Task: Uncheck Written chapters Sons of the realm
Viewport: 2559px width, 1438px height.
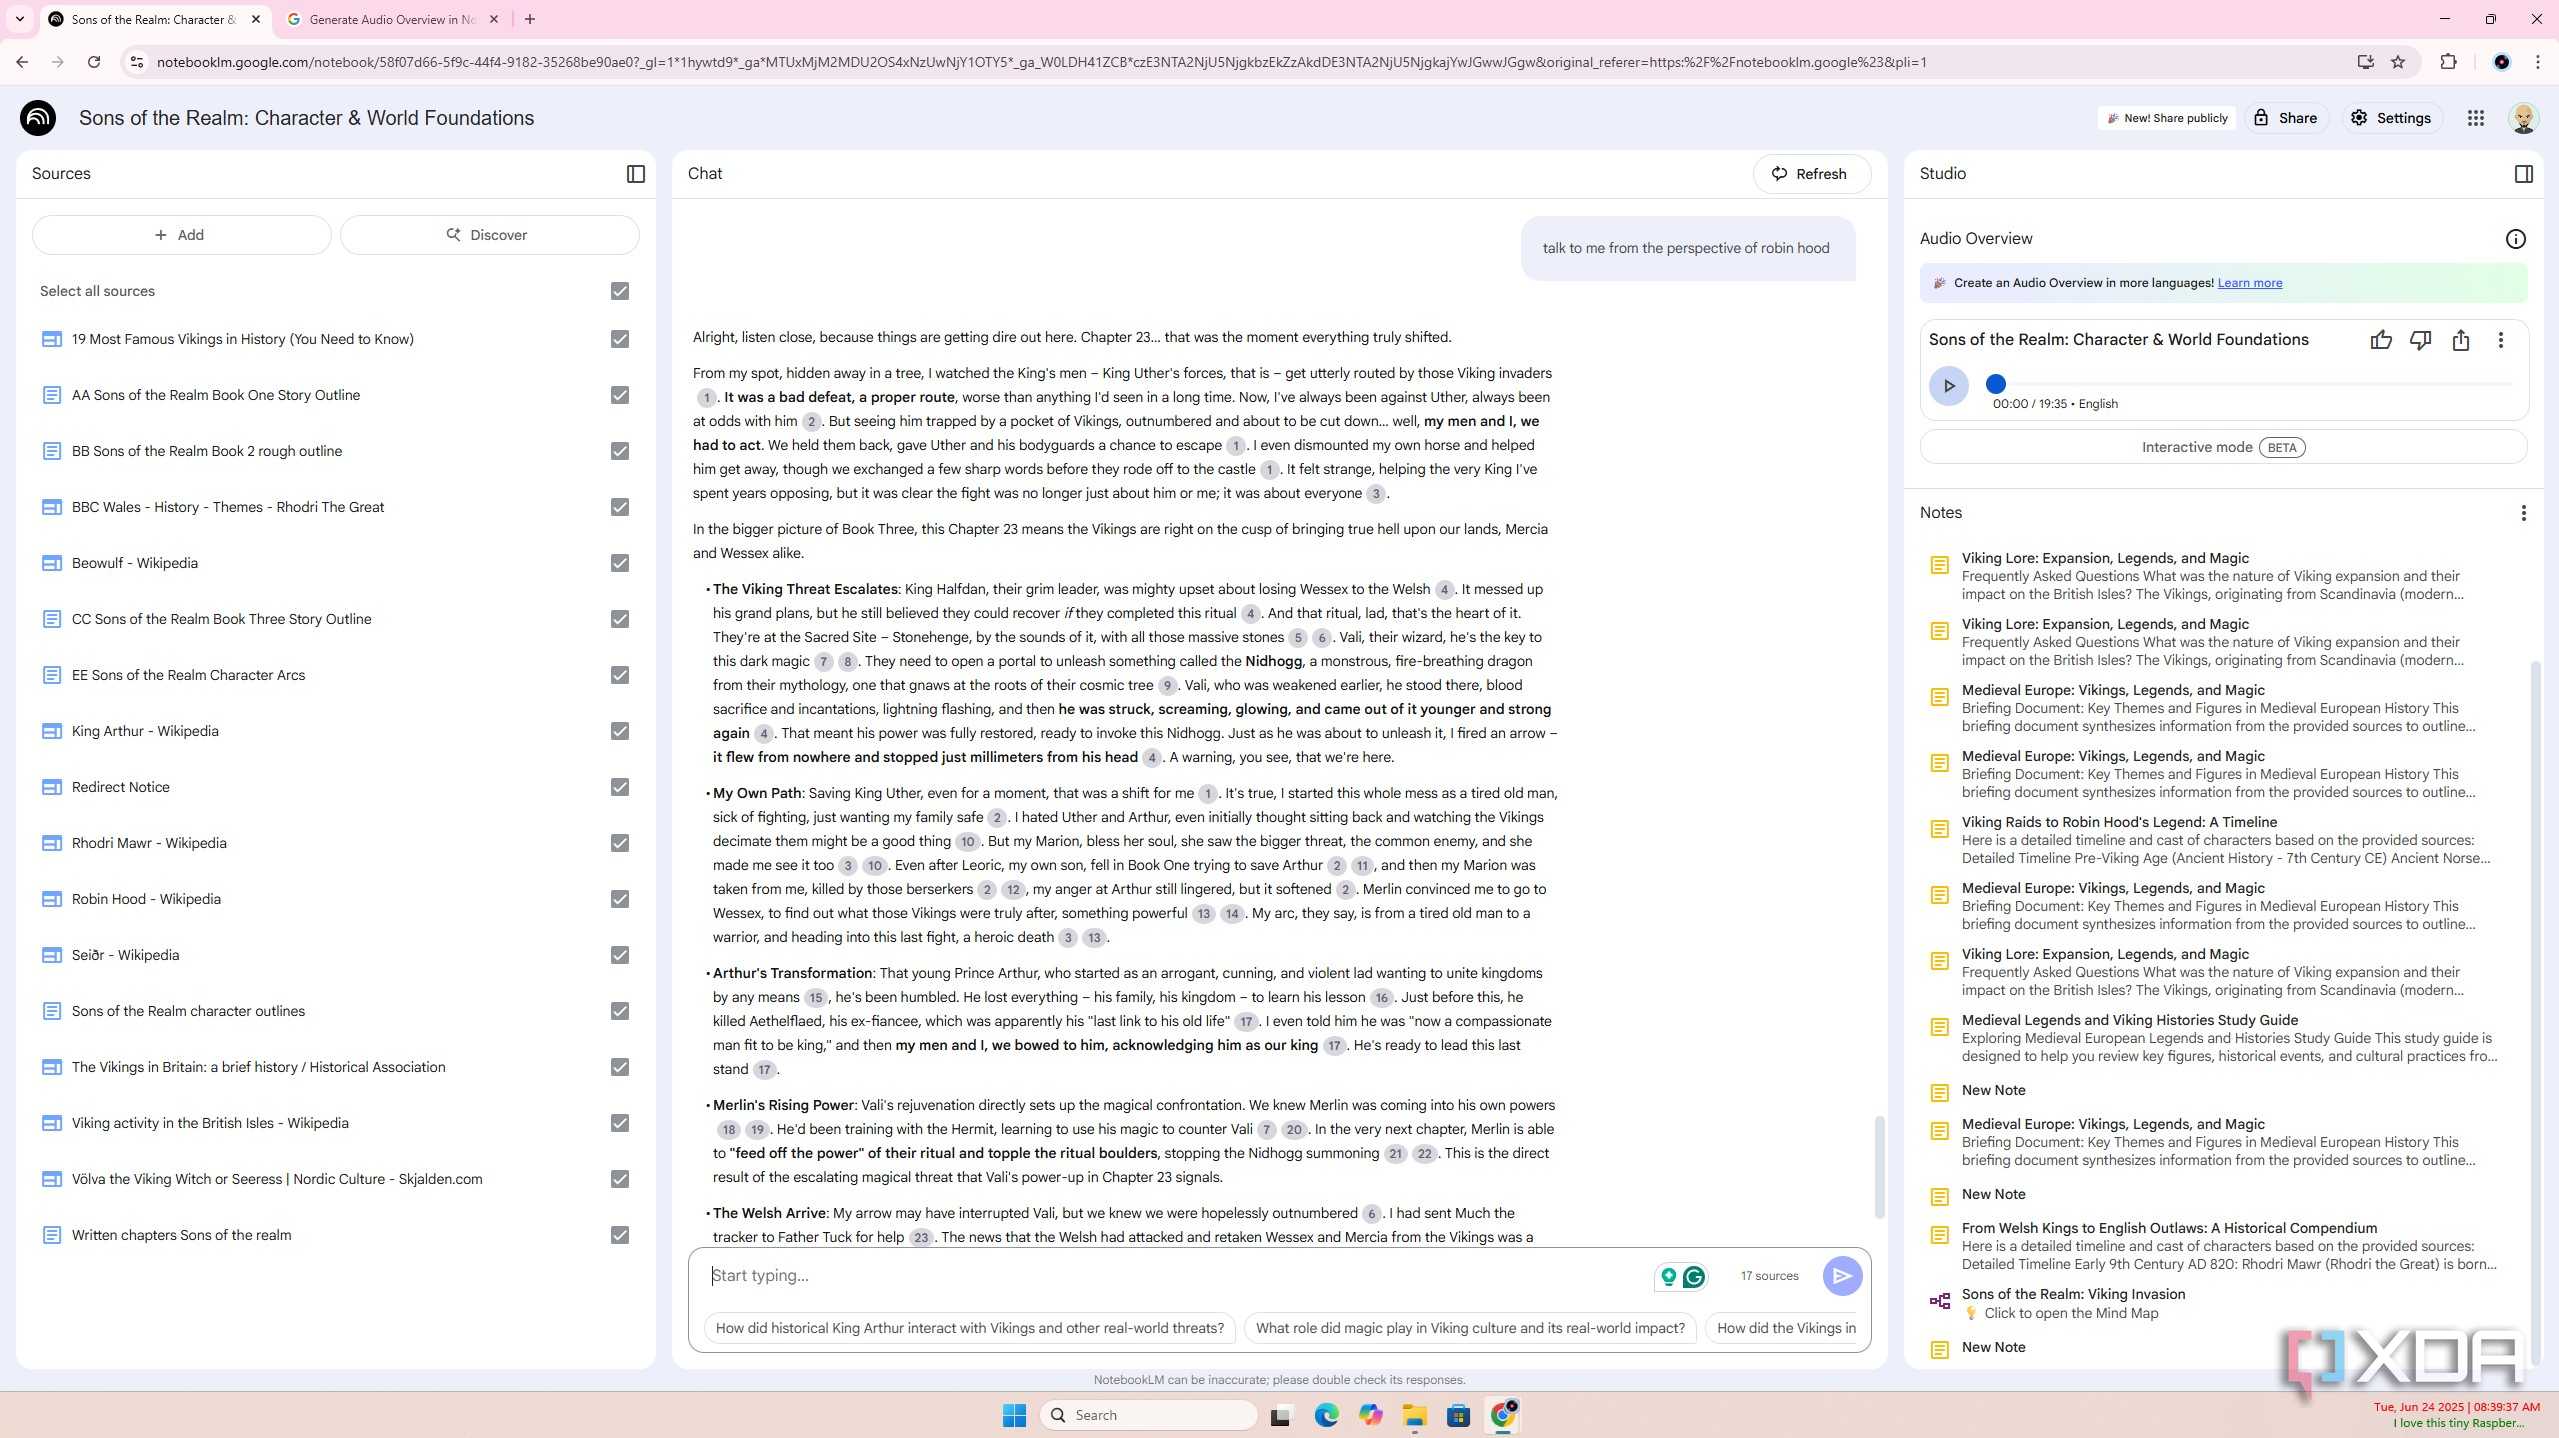Action: click(620, 1235)
